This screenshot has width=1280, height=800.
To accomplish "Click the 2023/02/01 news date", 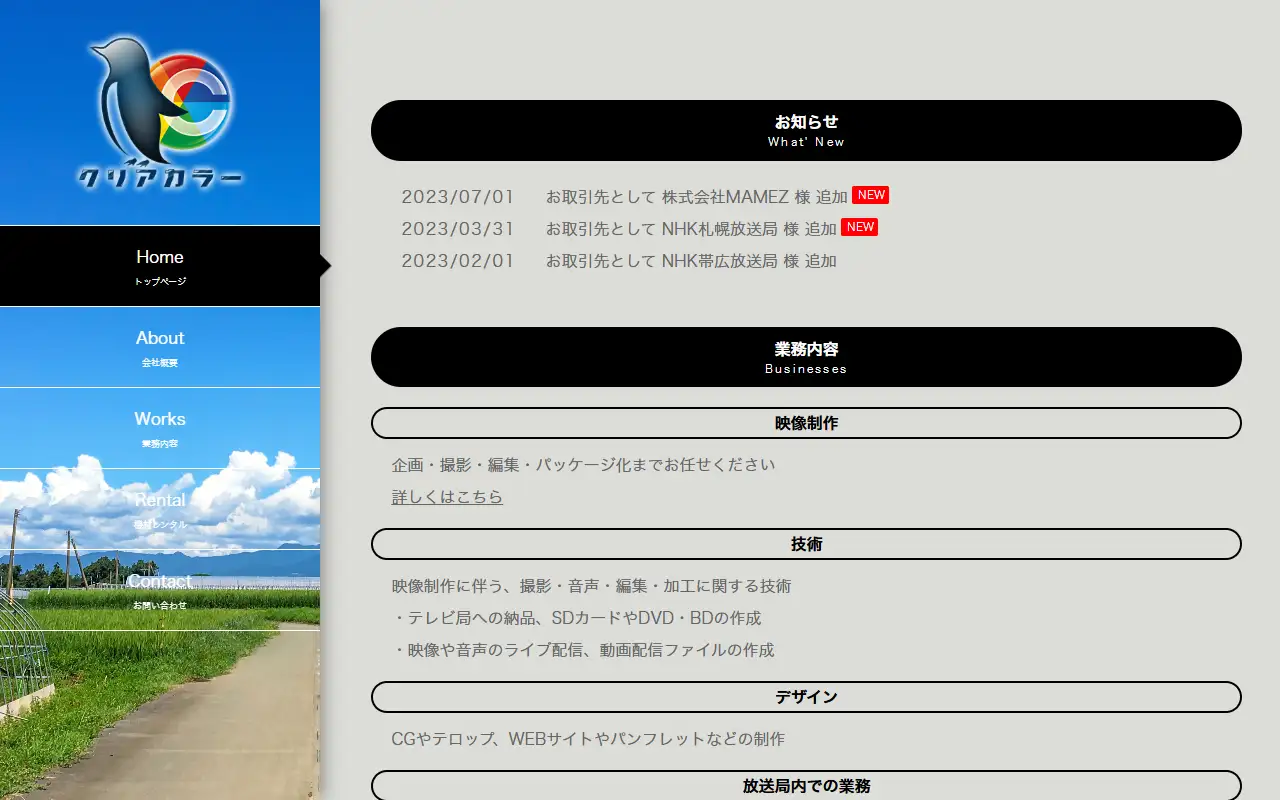I will [x=458, y=261].
